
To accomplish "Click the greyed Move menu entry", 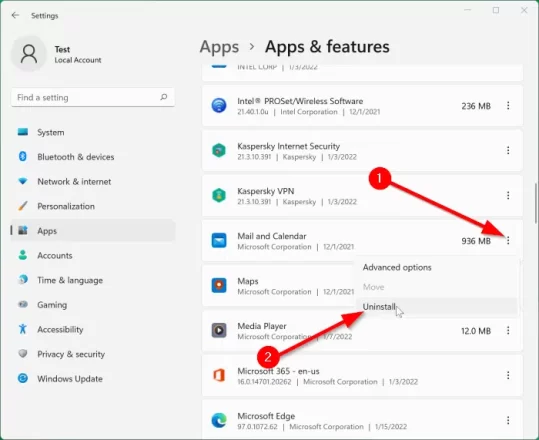I will 437,287.
